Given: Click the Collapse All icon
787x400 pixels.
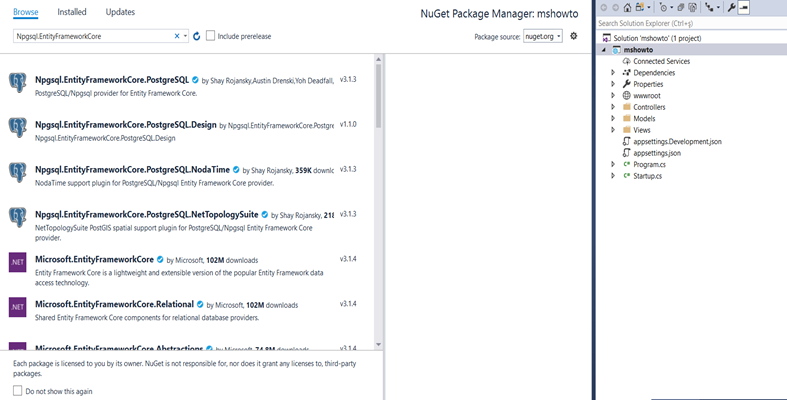Looking at the screenshot, I should [x=681, y=8].
